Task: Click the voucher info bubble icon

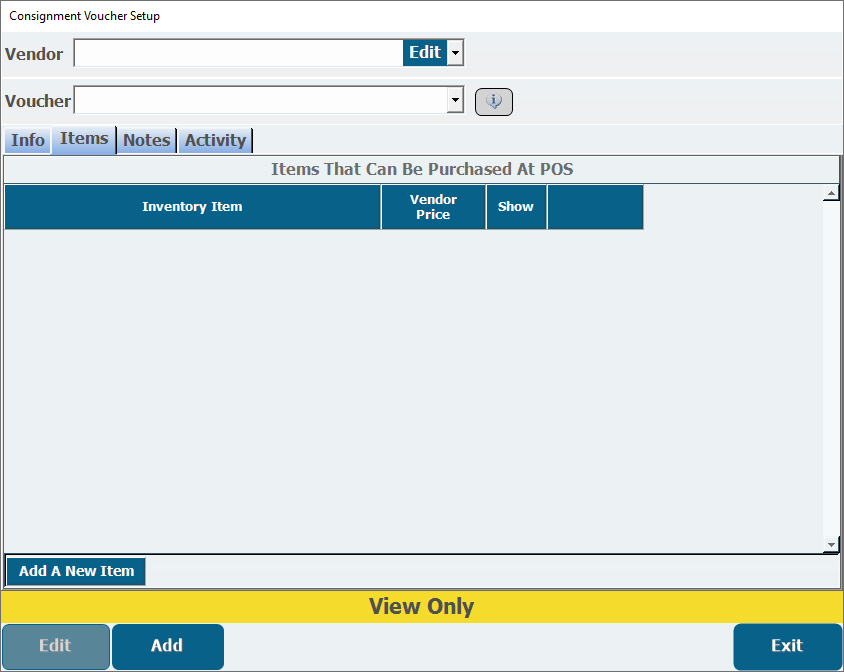Action: coord(493,102)
